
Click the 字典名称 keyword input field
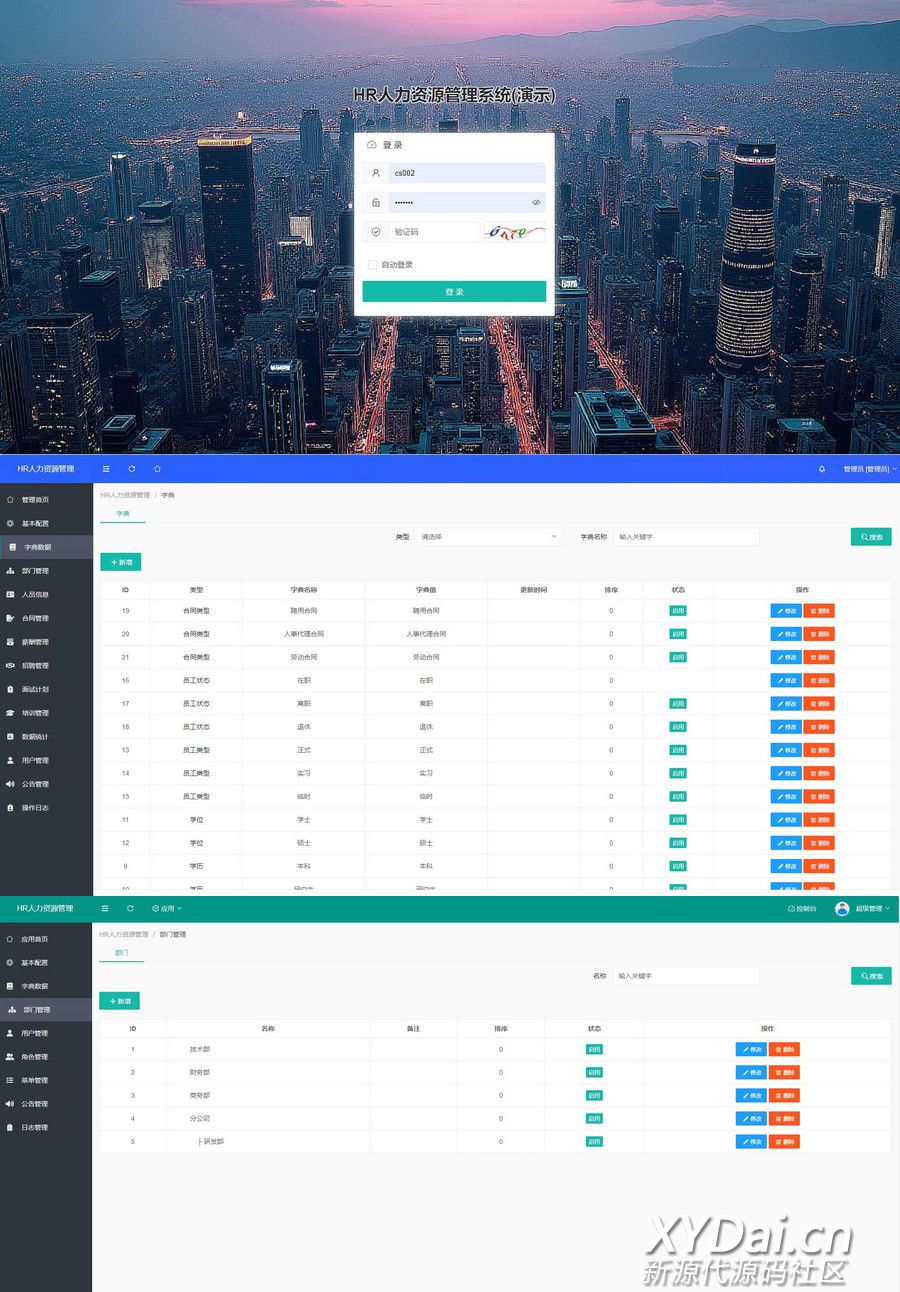(x=686, y=537)
